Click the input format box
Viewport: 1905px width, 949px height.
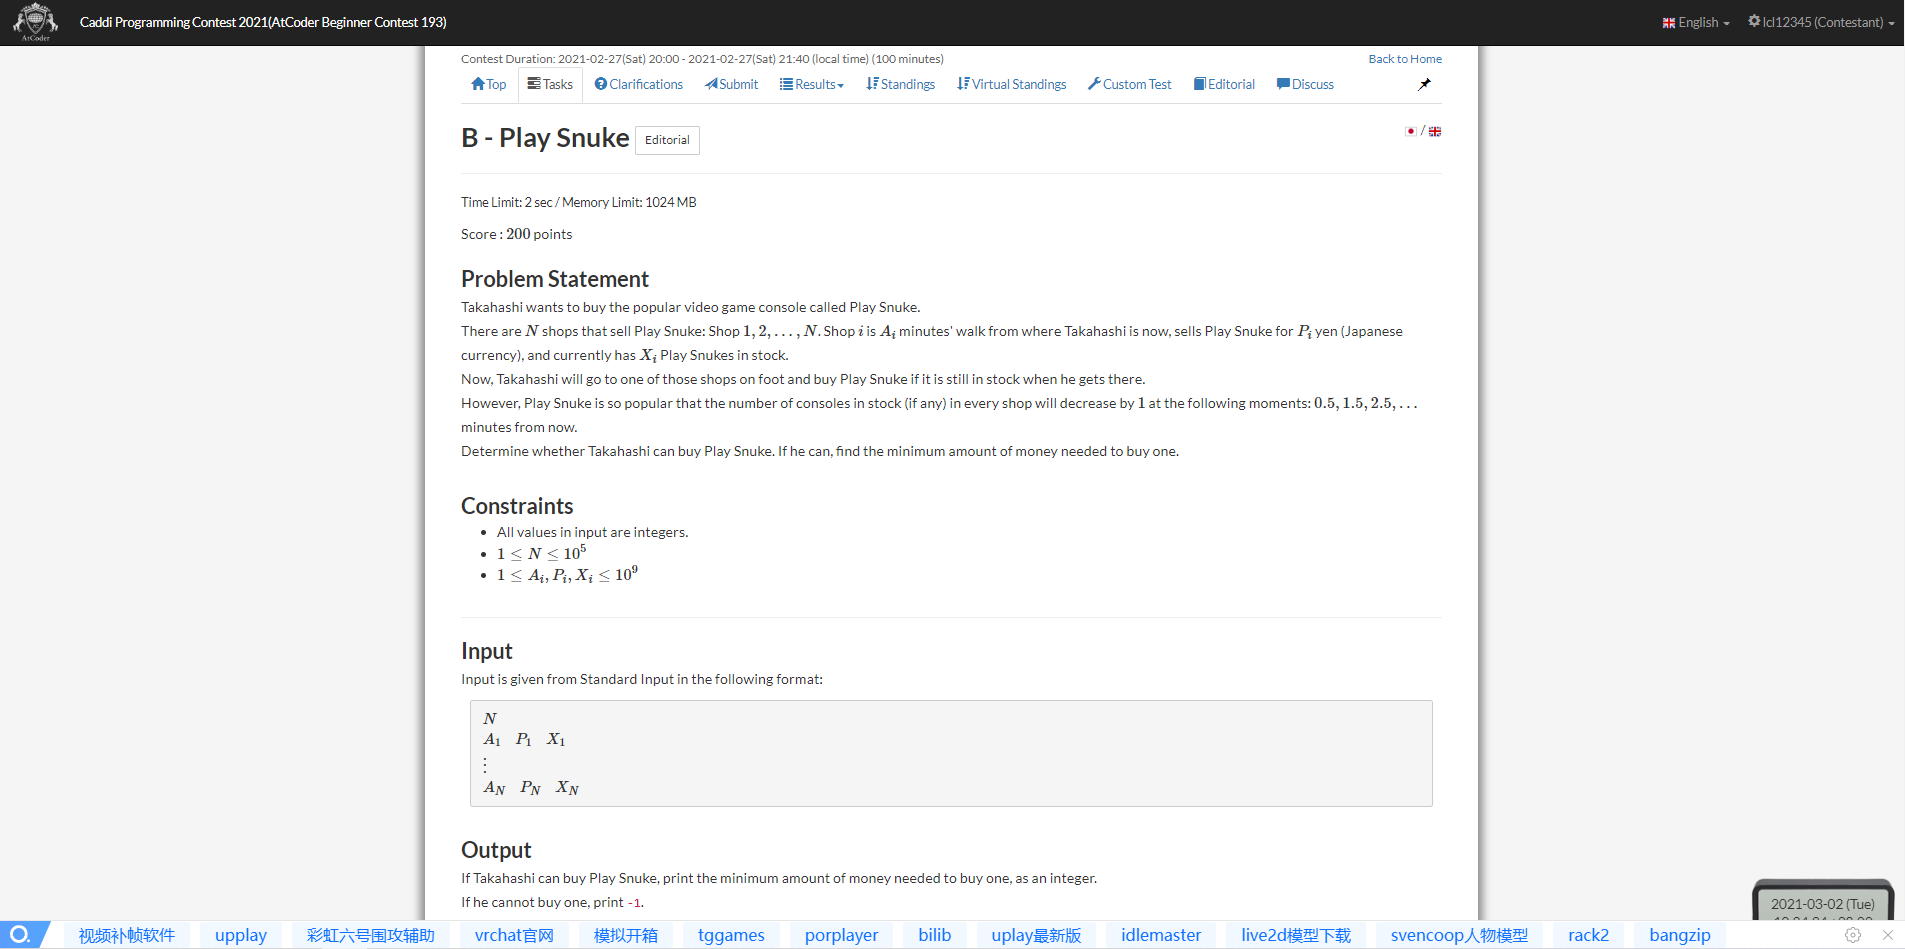(x=951, y=753)
